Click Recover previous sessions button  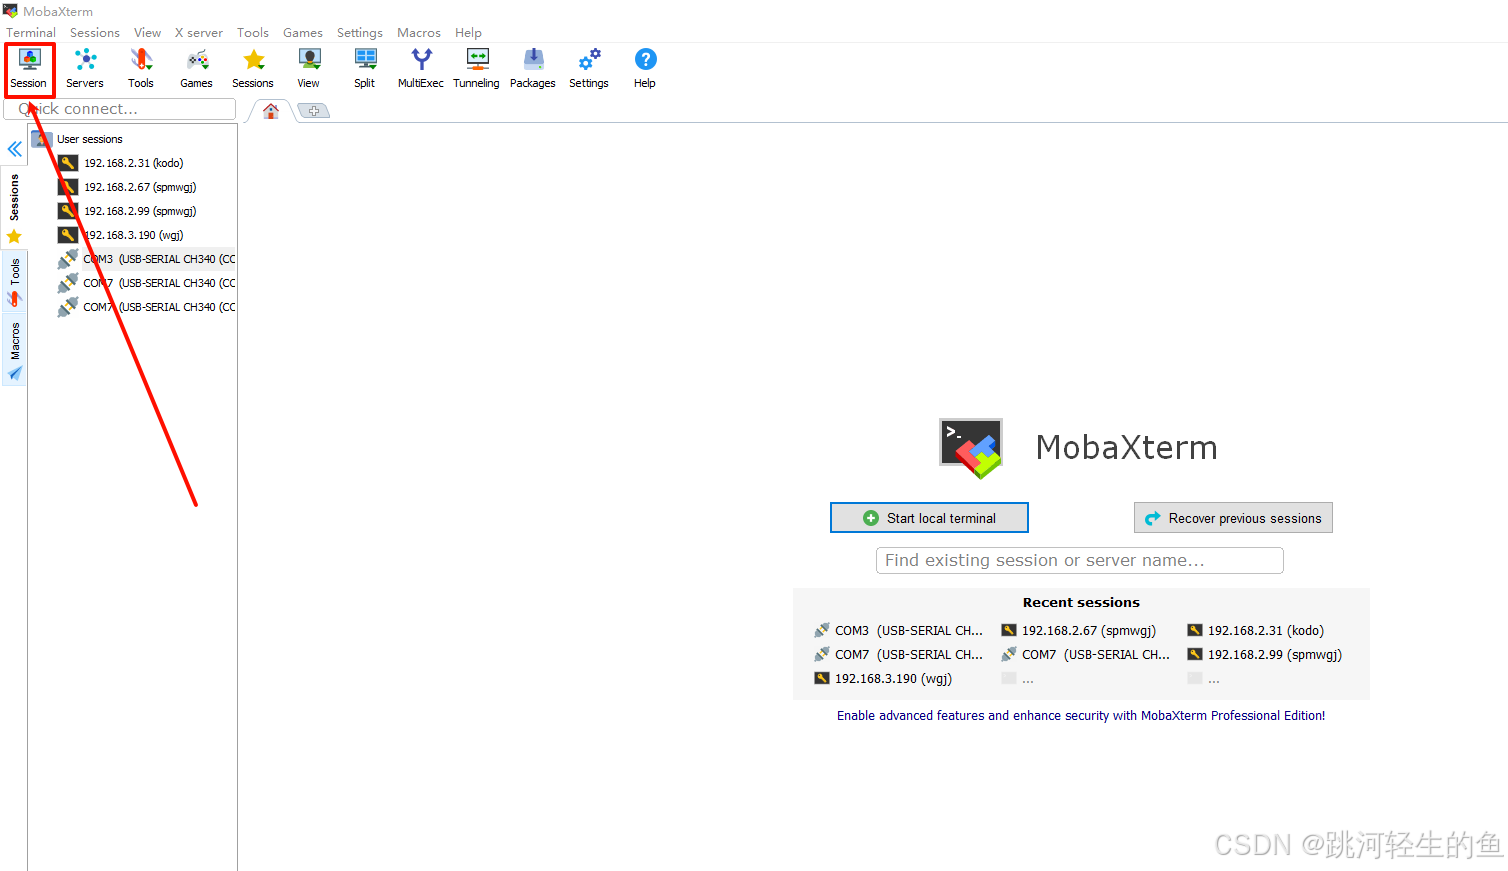1233,518
